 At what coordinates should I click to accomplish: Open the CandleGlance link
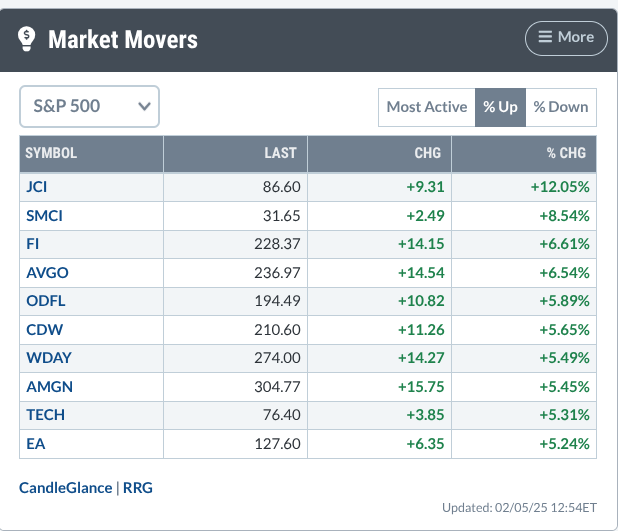click(65, 488)
